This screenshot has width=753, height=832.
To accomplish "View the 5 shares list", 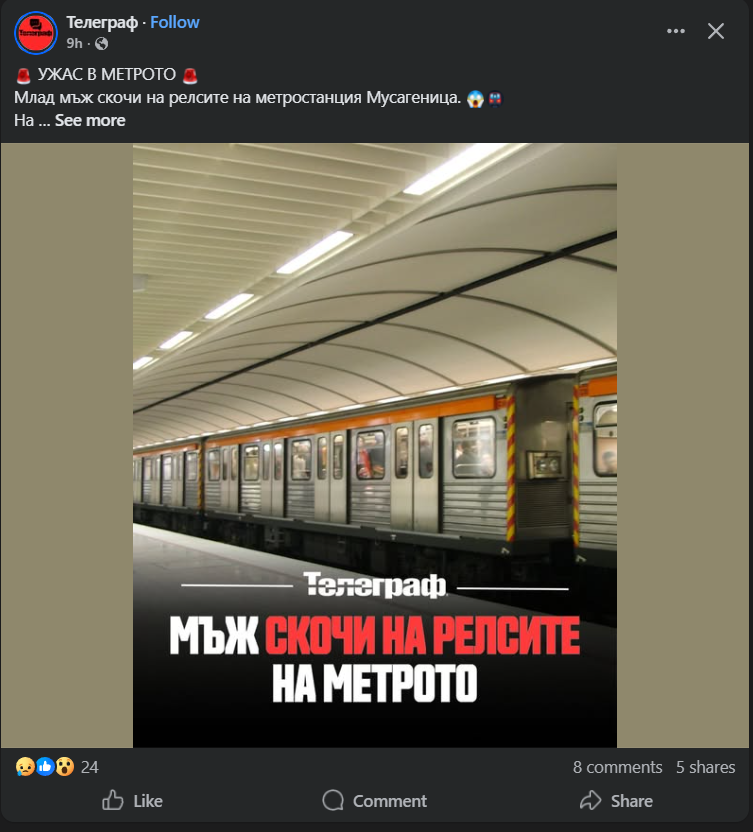I will click(x=705, y=767).
